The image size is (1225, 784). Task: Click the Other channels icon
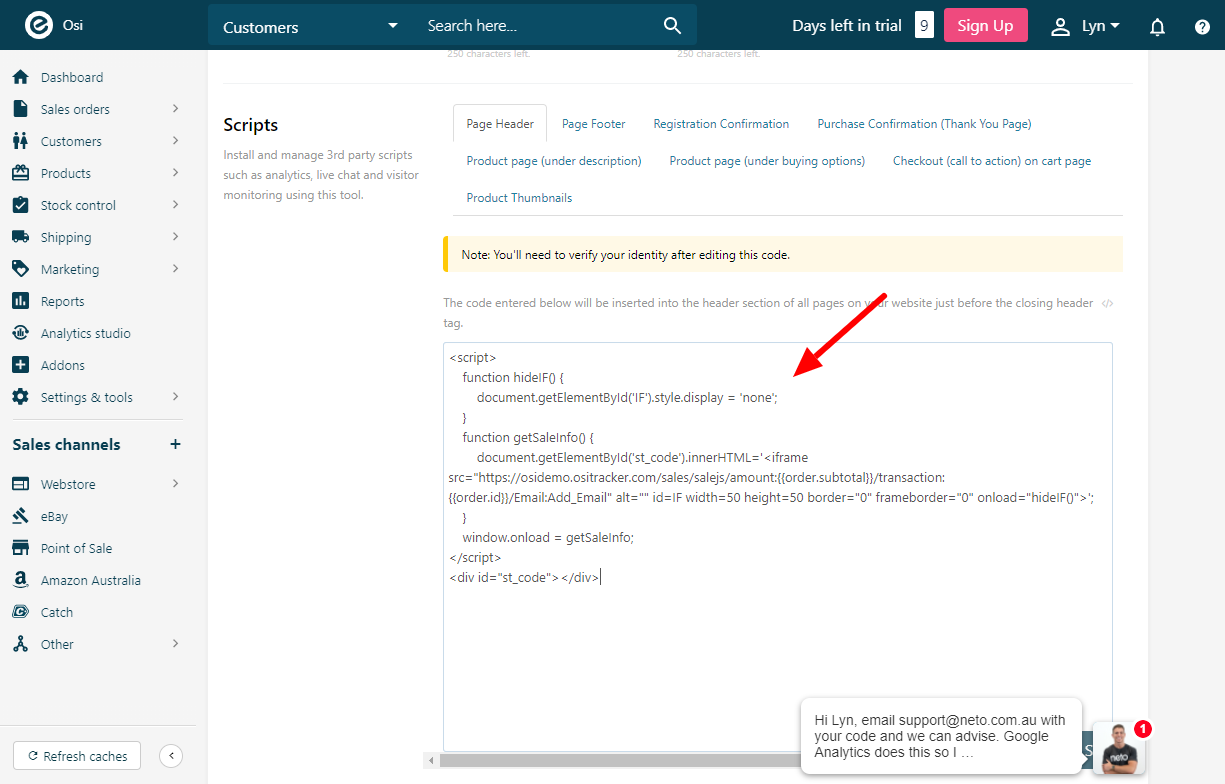click(x=20, y=644)
